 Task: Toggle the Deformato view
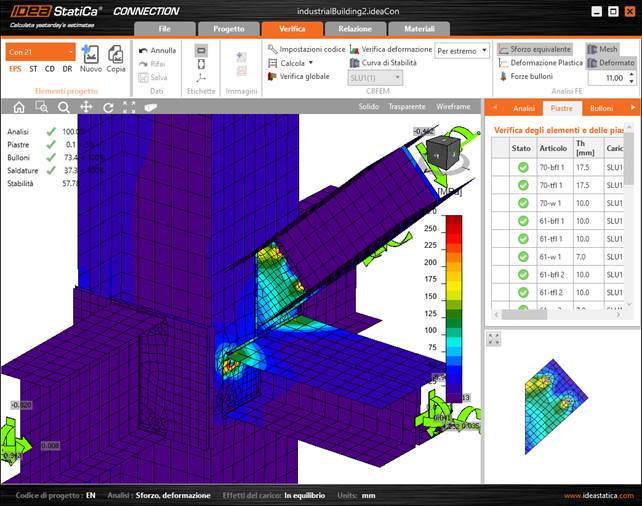point(610,63)
